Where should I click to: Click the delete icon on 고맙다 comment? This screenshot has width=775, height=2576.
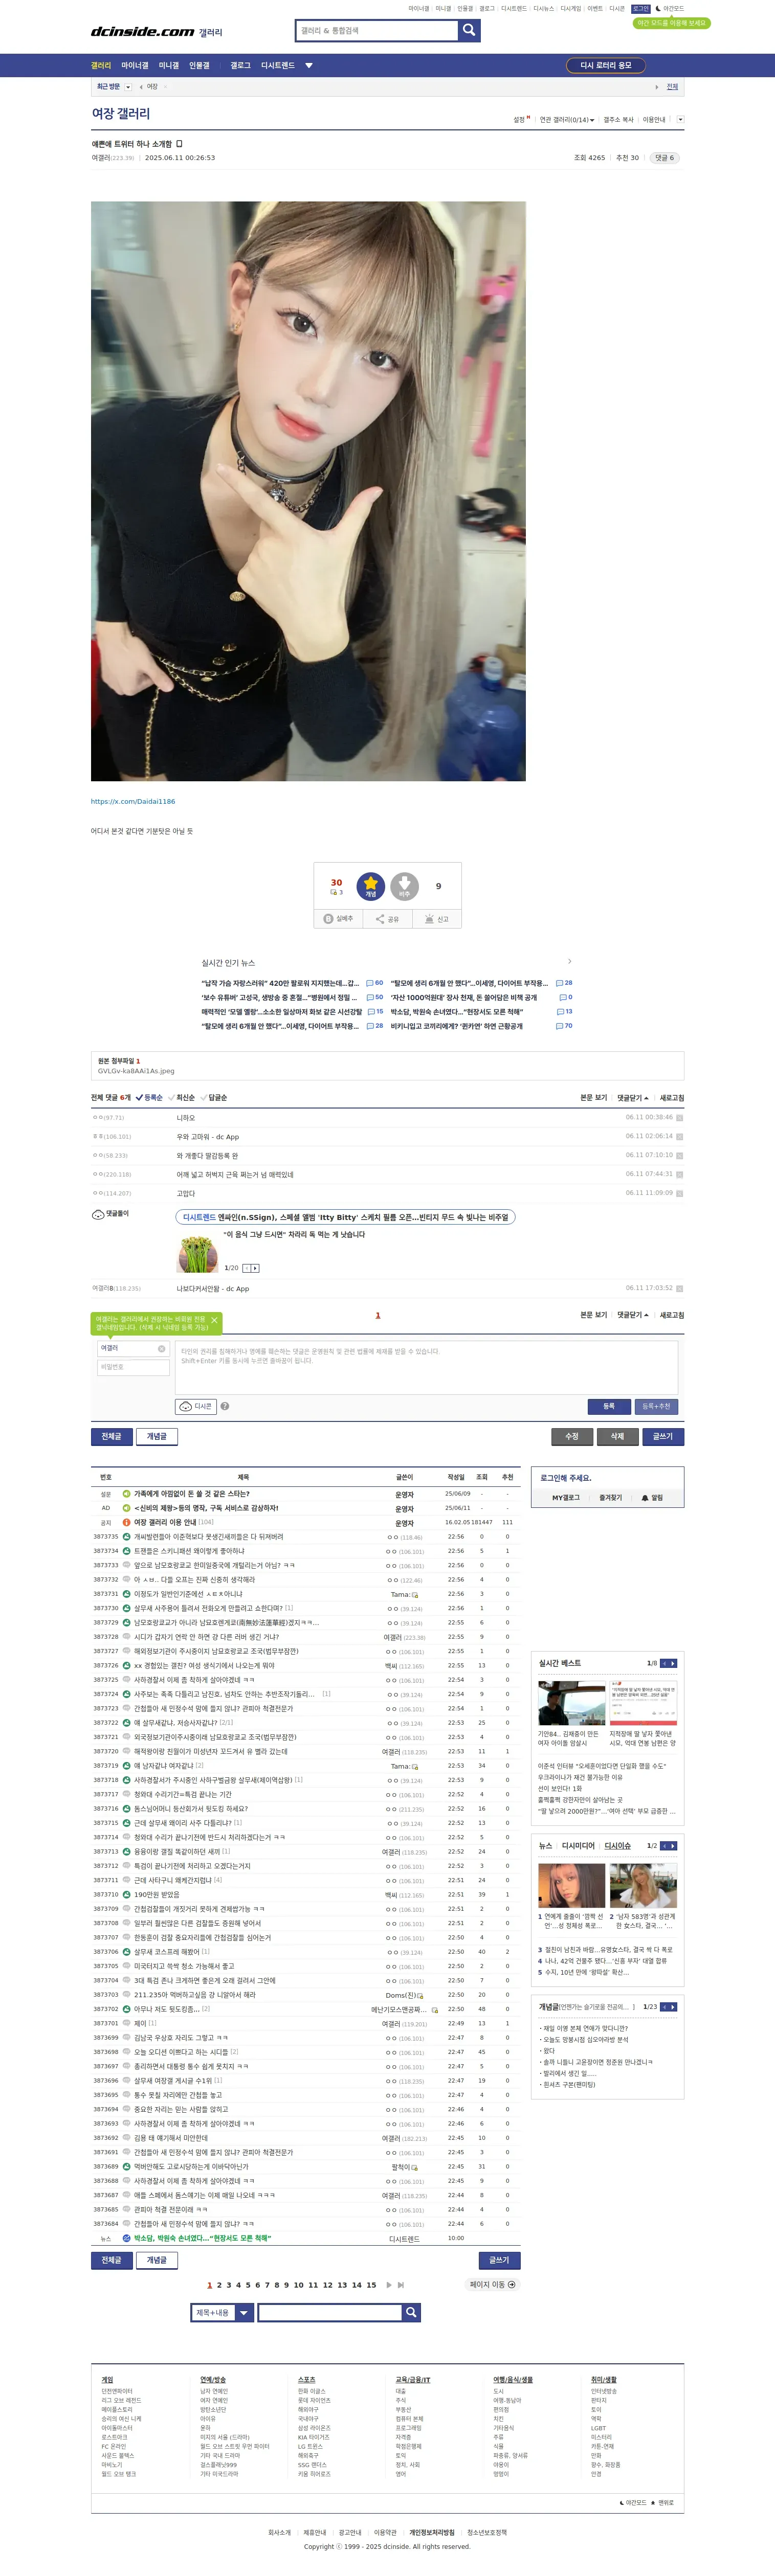click(680, 1193)
